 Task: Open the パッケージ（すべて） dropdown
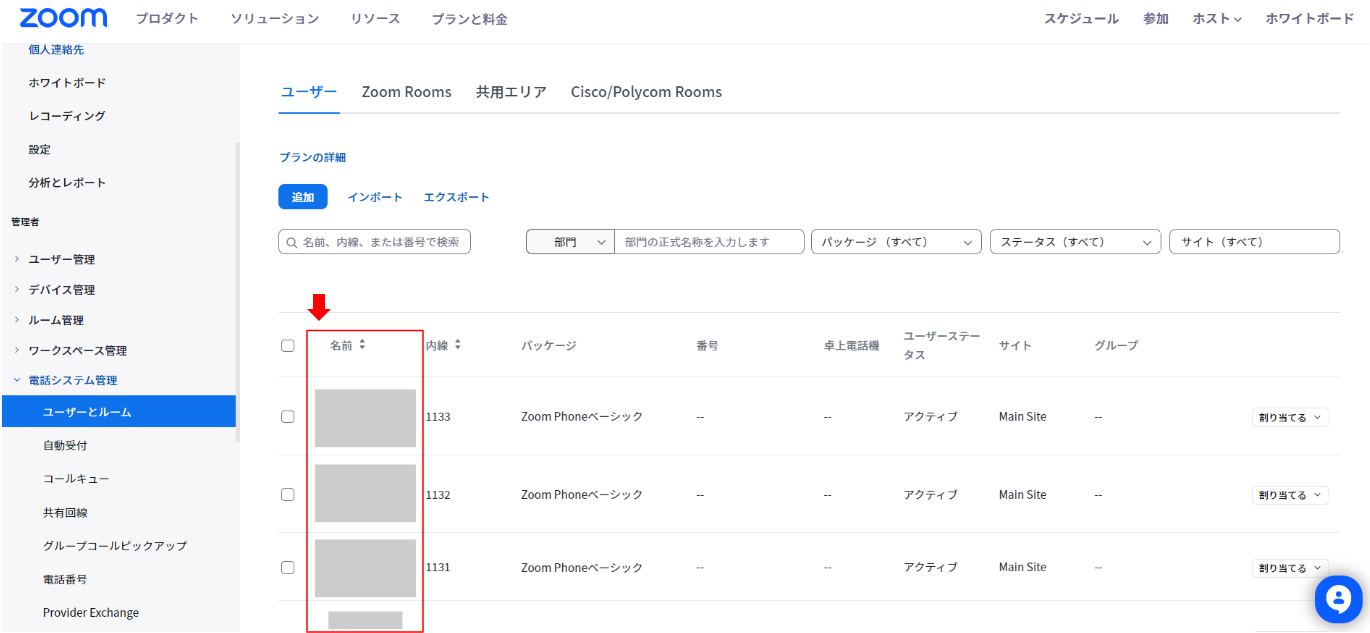(x=896, y=242)
